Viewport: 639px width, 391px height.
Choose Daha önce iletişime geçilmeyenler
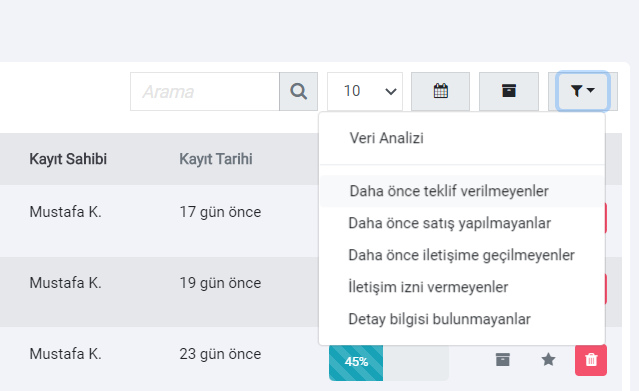(x=462, y=255)
